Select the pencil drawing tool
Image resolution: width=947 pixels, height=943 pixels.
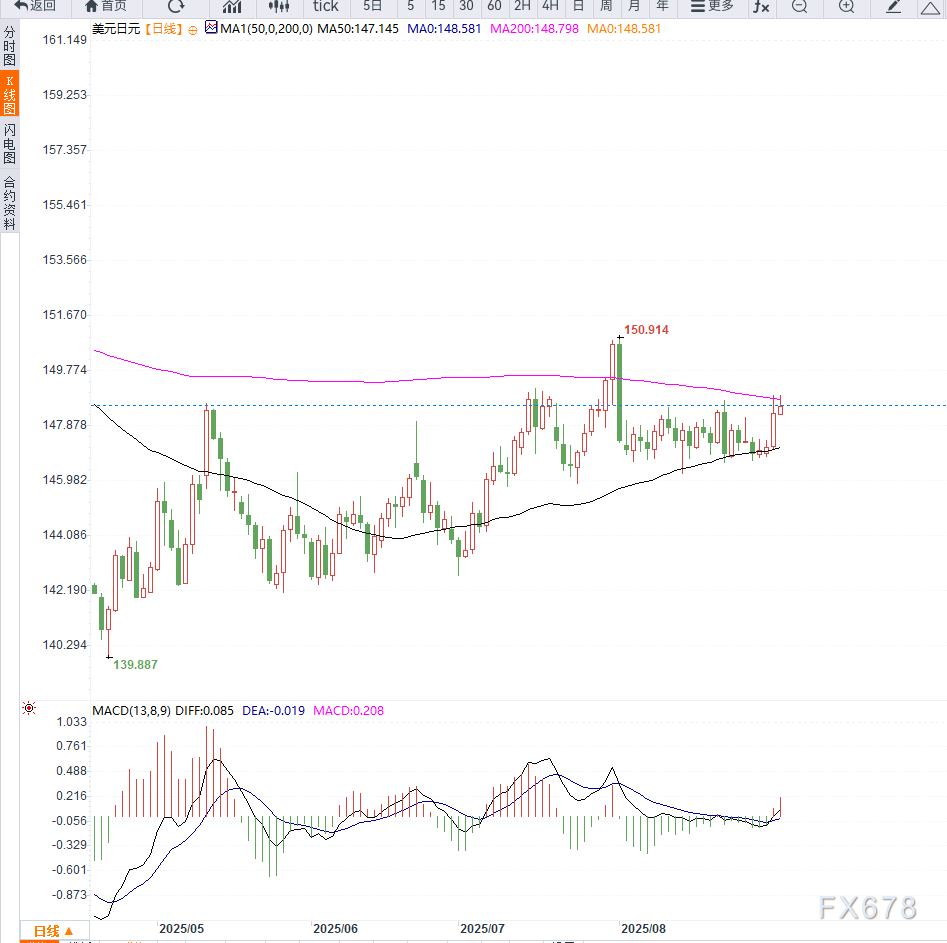(x=894, y=6)
